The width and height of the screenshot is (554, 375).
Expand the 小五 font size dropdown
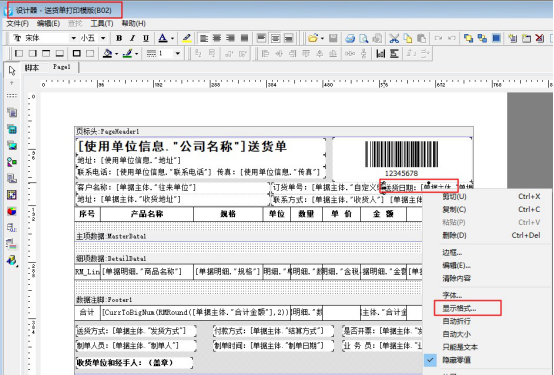(103, 38)
